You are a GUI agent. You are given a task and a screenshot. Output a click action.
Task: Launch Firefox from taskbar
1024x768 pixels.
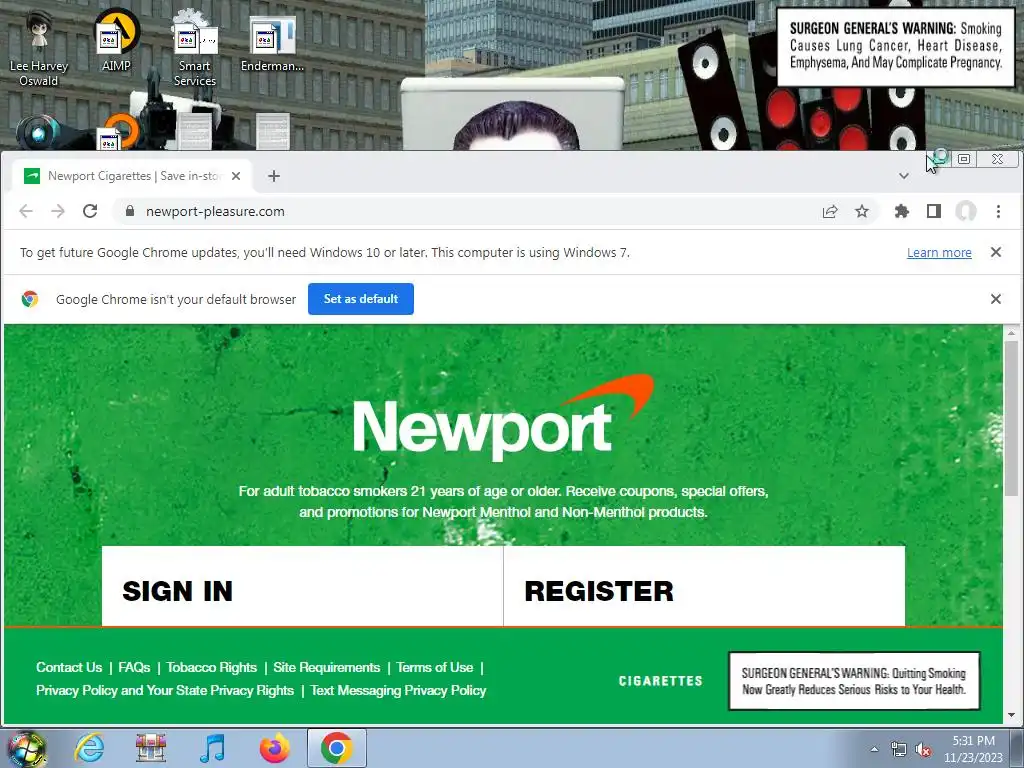[x=274, y=748]
